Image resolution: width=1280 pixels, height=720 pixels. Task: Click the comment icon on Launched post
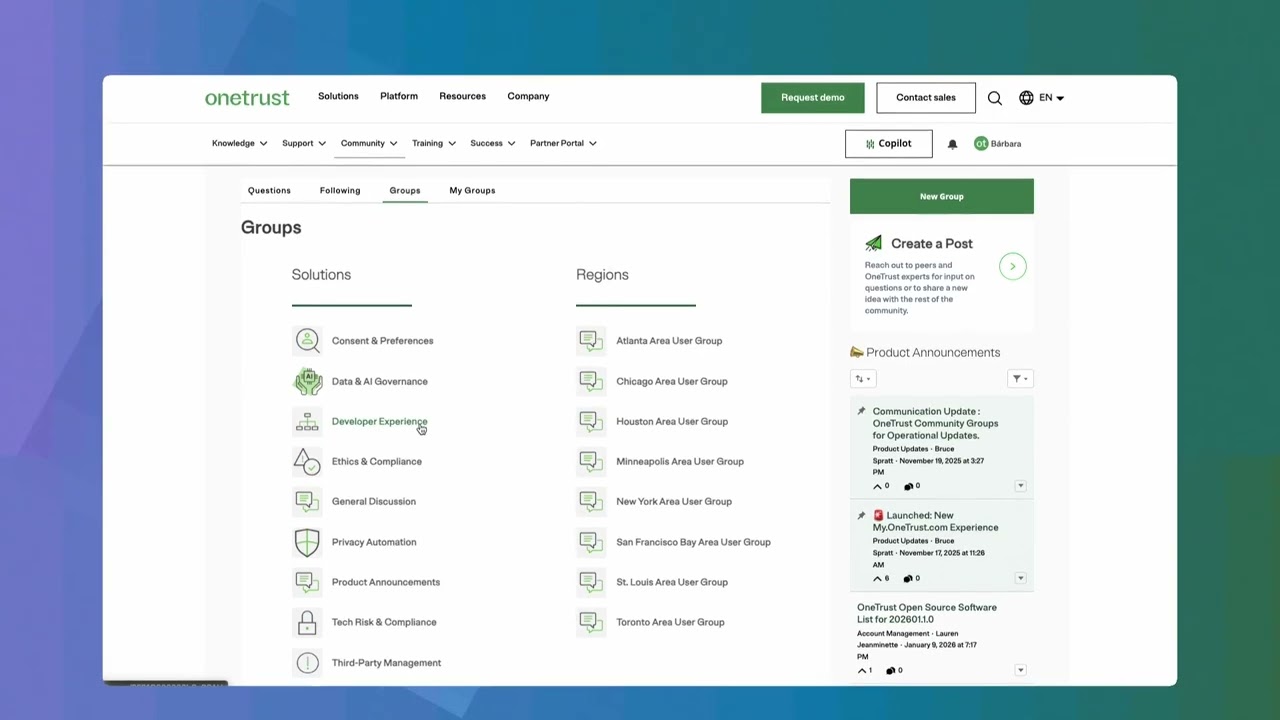[909, 578]
